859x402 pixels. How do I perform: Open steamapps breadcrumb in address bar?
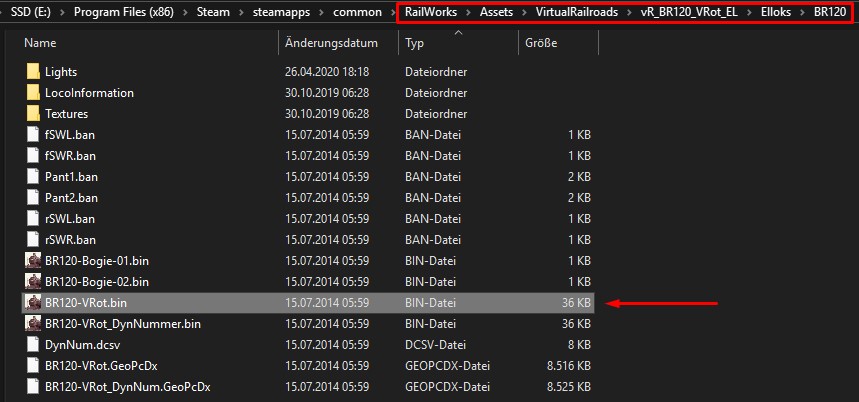pyautogui.click(x=282, y=12)
